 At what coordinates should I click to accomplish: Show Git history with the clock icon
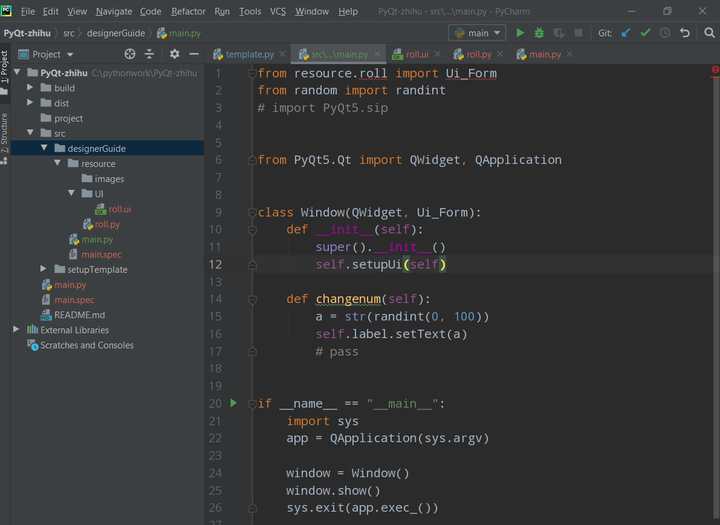point(665,33)
